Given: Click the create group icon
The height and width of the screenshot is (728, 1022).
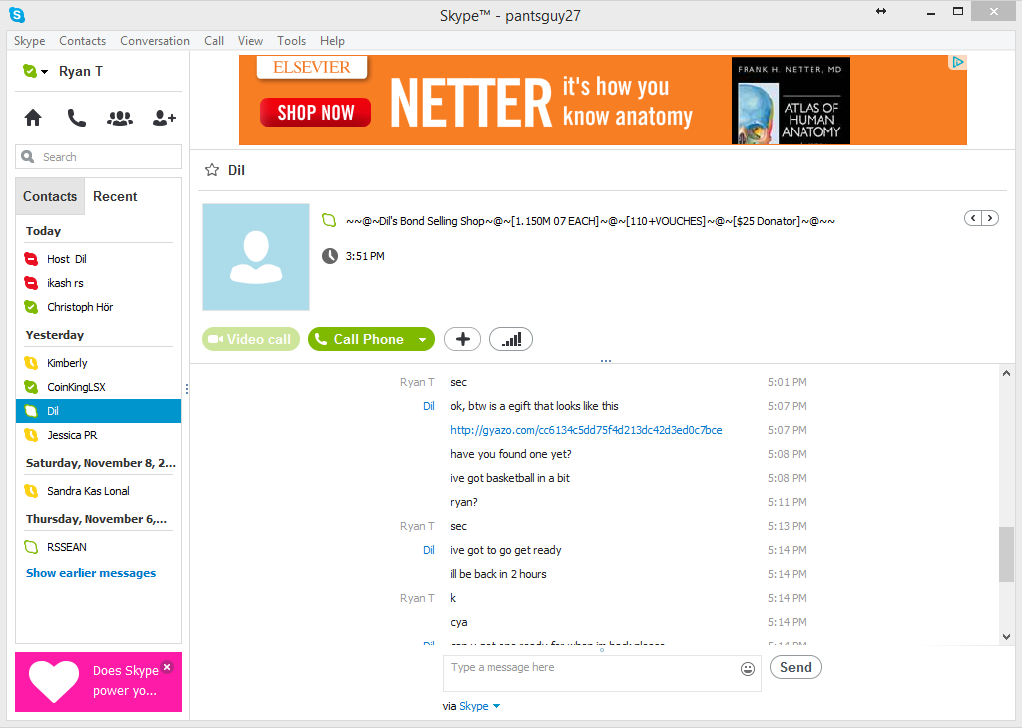Looking at the screenshot, I should tap(120, 118).
